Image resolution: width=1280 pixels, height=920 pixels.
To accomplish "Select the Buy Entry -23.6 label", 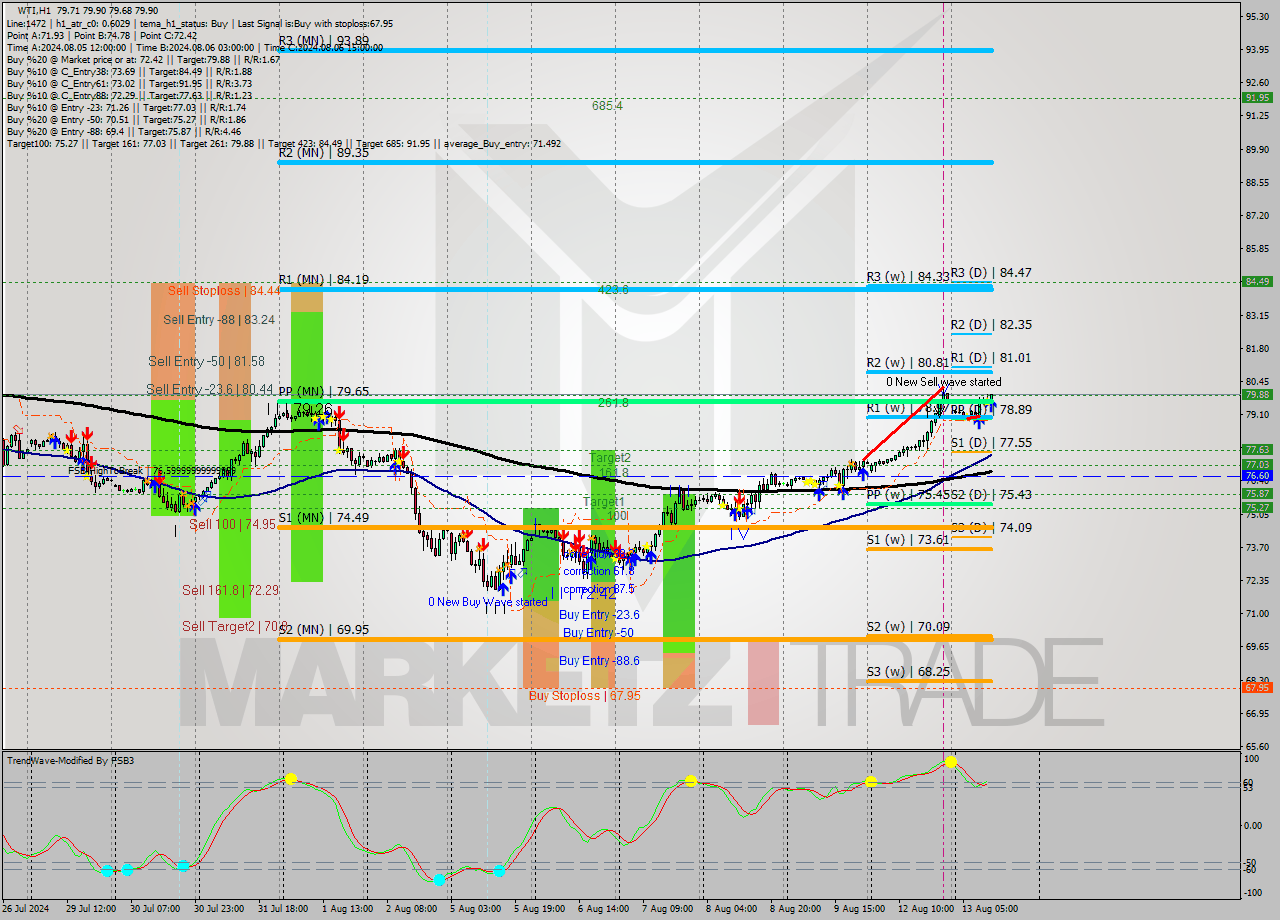I will [x=599, y=615].
